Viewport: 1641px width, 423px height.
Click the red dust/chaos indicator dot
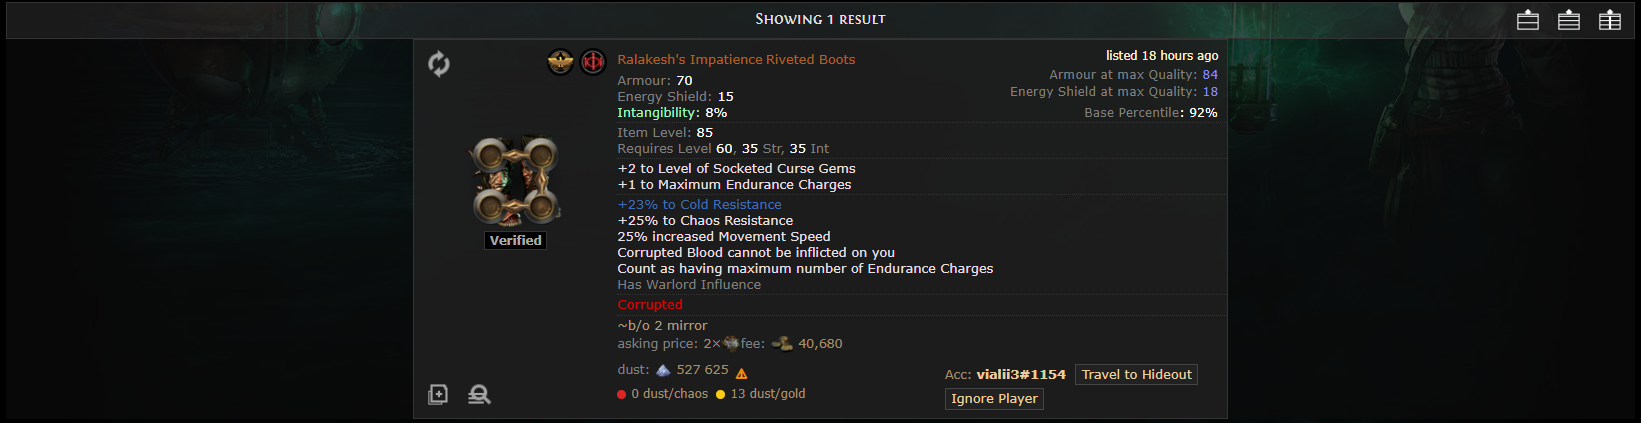coord(622,395)
